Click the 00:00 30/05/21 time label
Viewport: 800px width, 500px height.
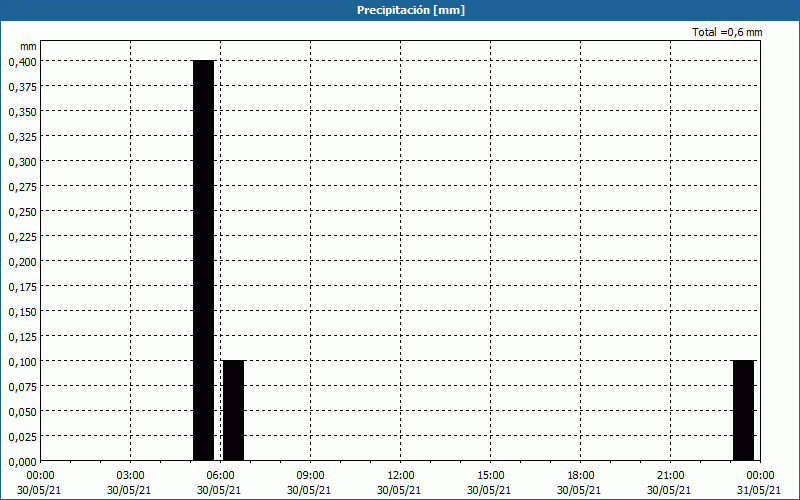[x=39, y=483]
